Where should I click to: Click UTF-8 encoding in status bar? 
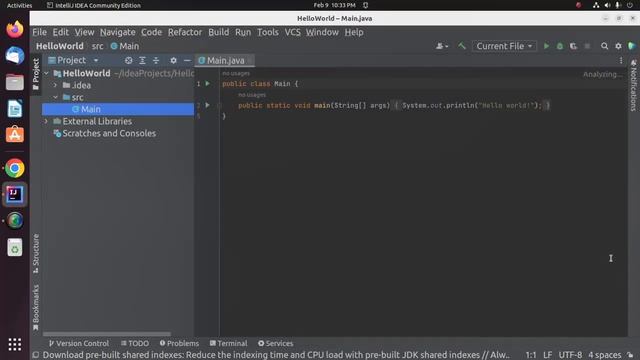(x=570, y=355)
